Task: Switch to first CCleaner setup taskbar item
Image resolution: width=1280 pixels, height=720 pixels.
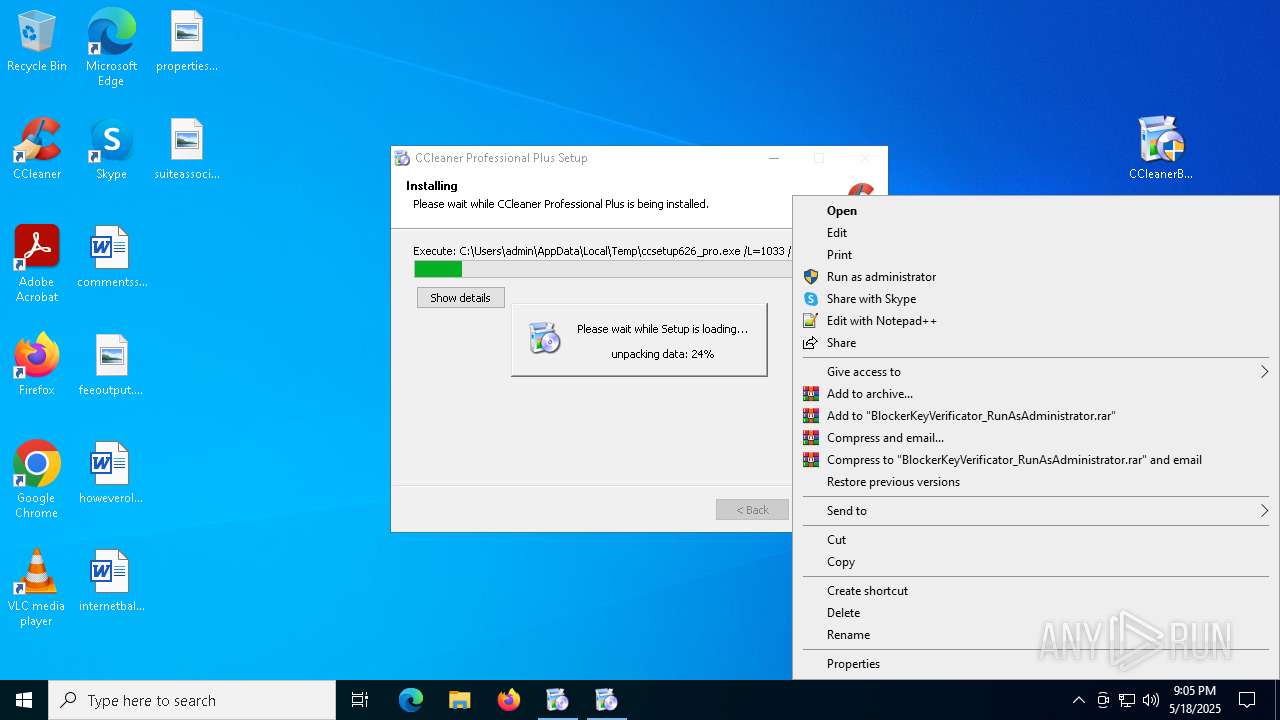Action: [557, 700]
